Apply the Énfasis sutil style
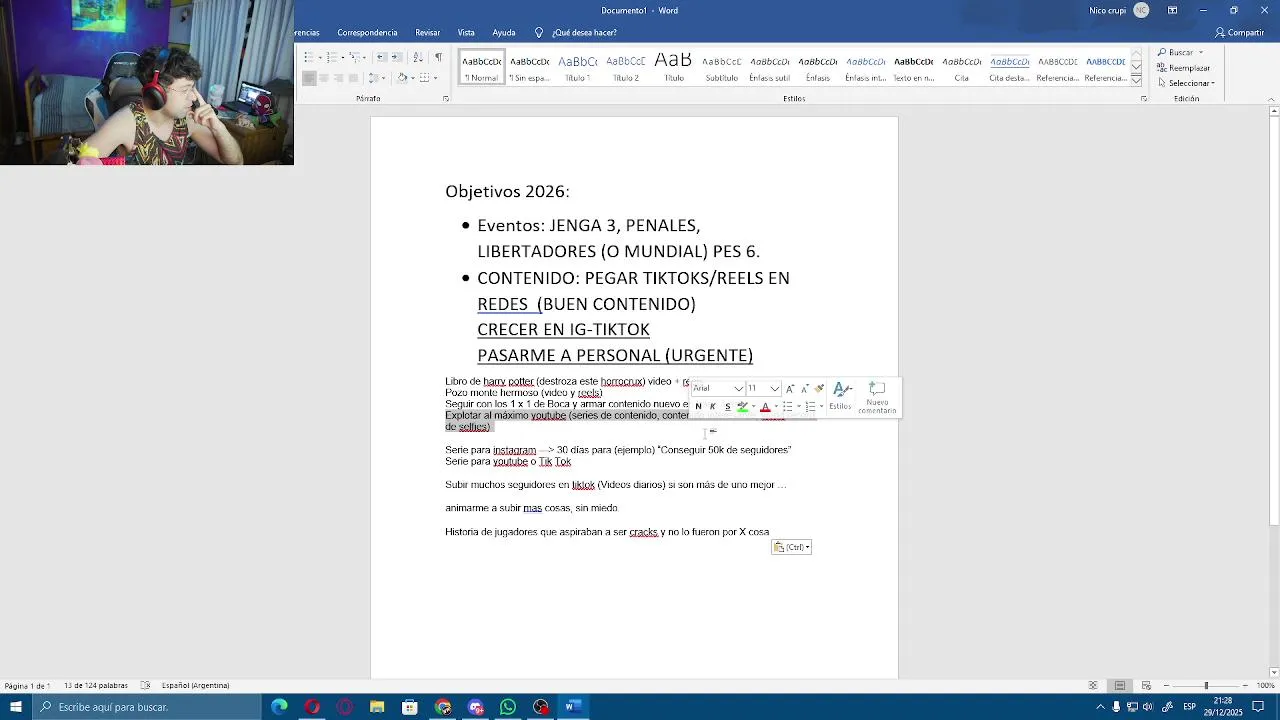Image resolution: width=1280 pixels, height=720 pixels. 769,67
